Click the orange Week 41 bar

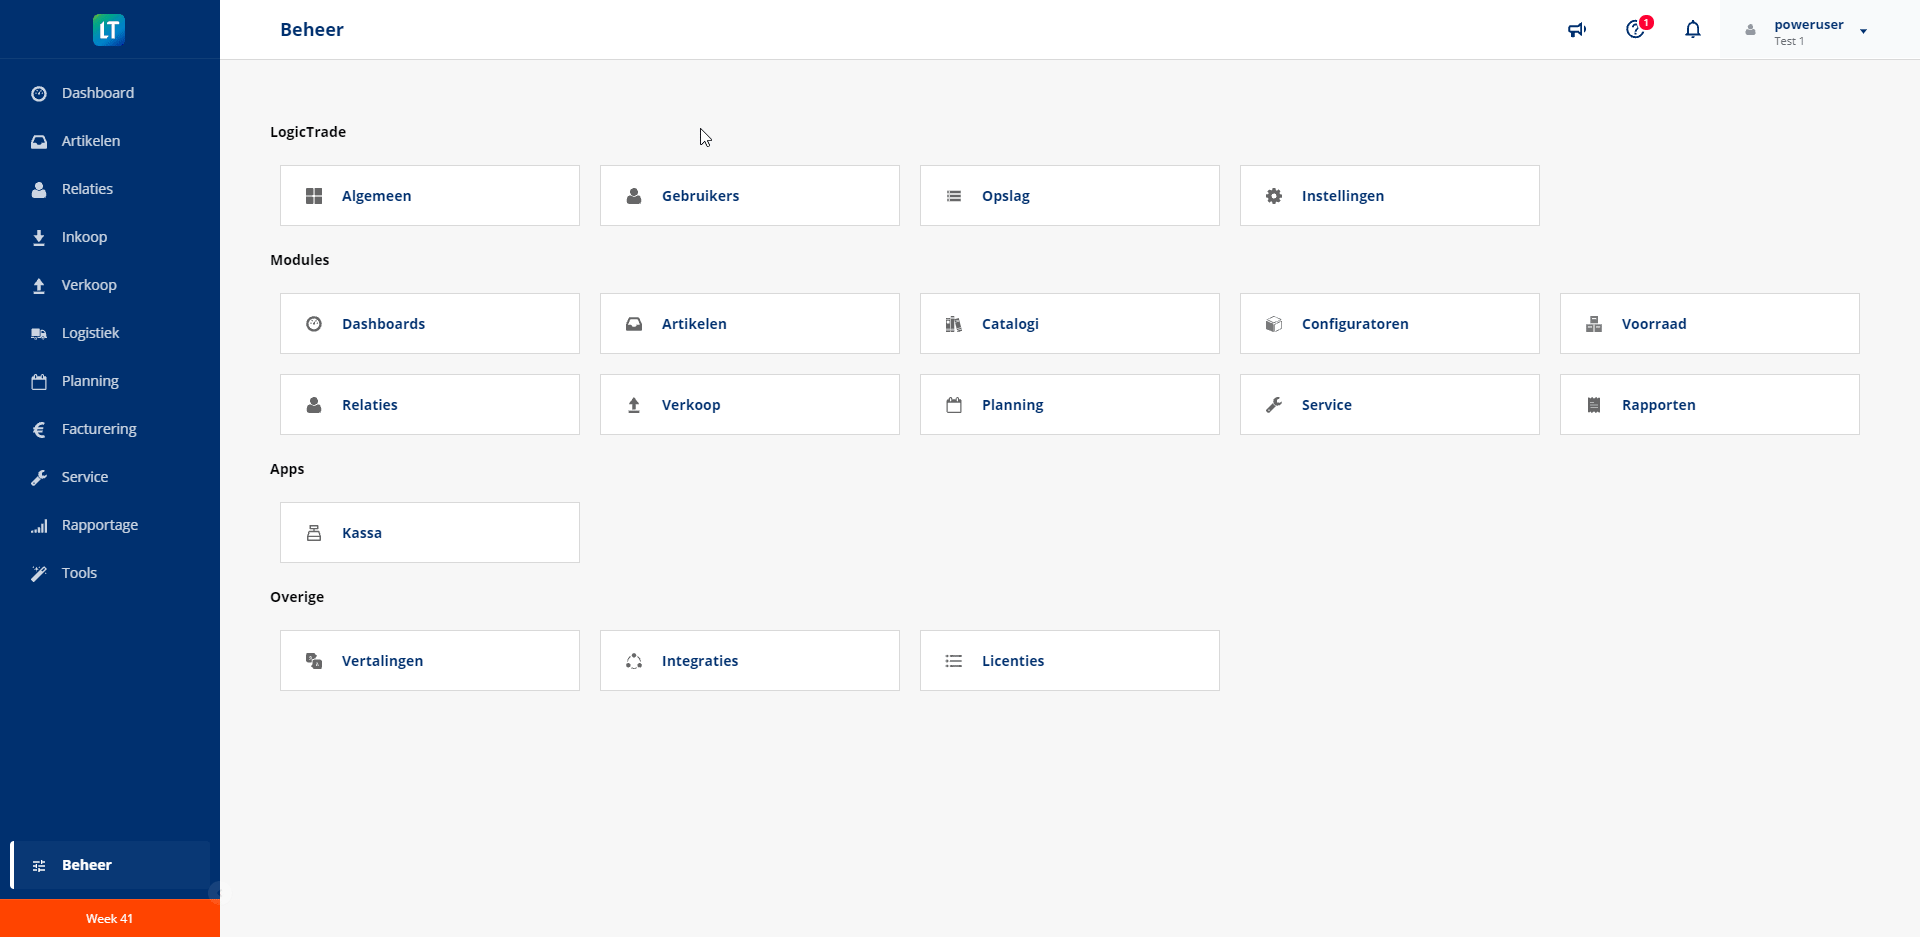(109, 918)
